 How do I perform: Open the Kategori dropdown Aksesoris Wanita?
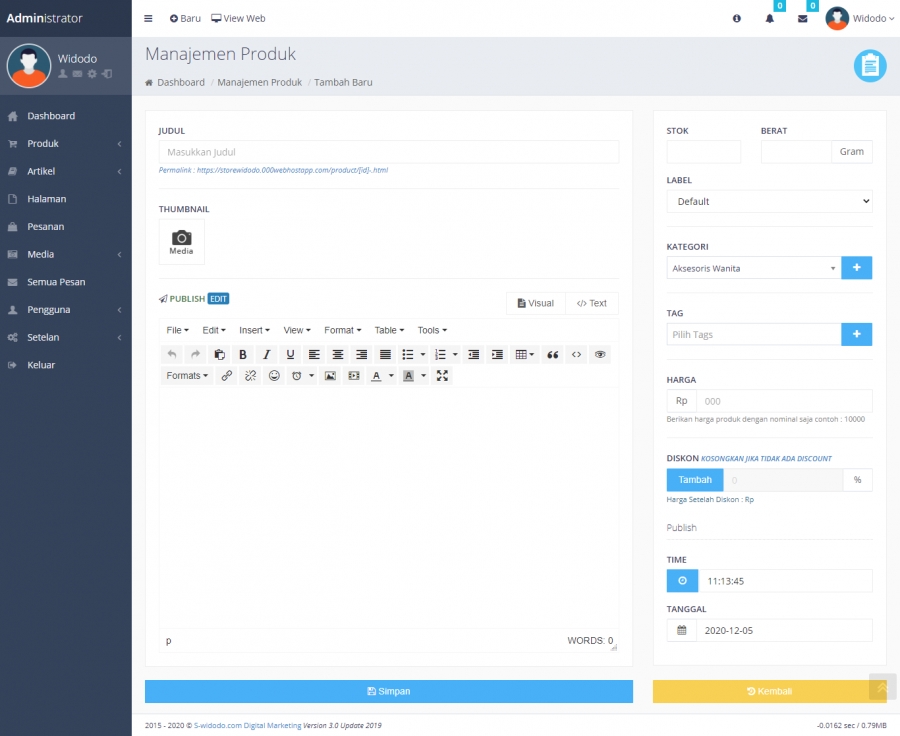click(754, 268)
